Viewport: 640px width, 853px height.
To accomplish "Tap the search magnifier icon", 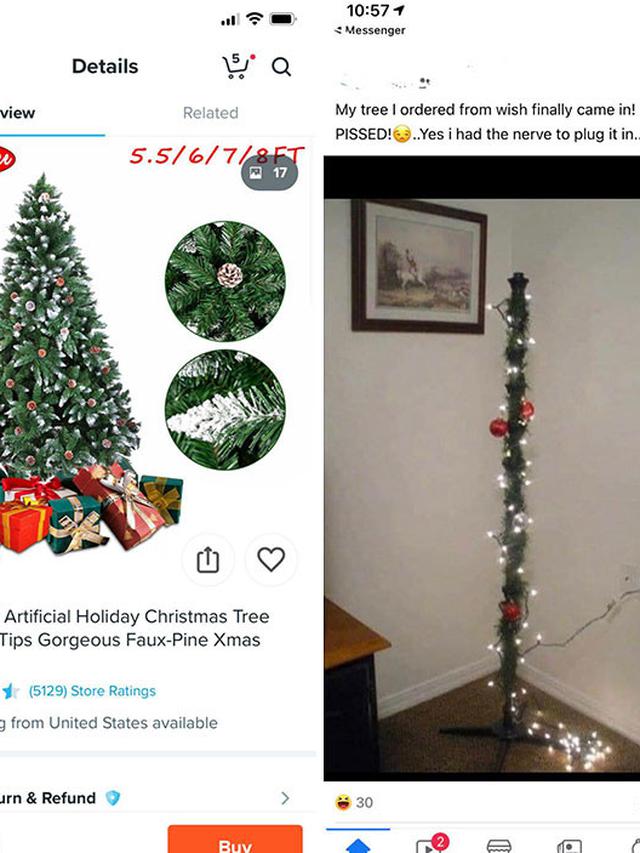I will pyautogui.click(x=281, y=67).
